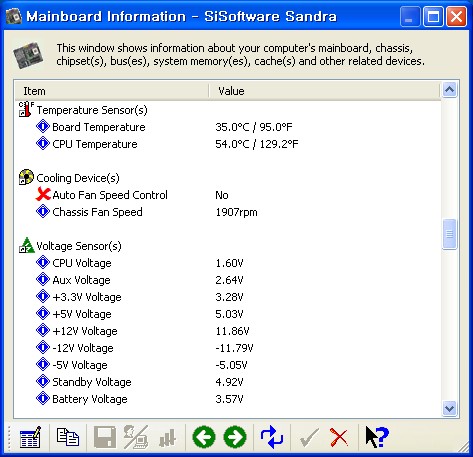This screenshot has width=473, height=457.
Task: Click the Item column header
Action: [112, 91]
